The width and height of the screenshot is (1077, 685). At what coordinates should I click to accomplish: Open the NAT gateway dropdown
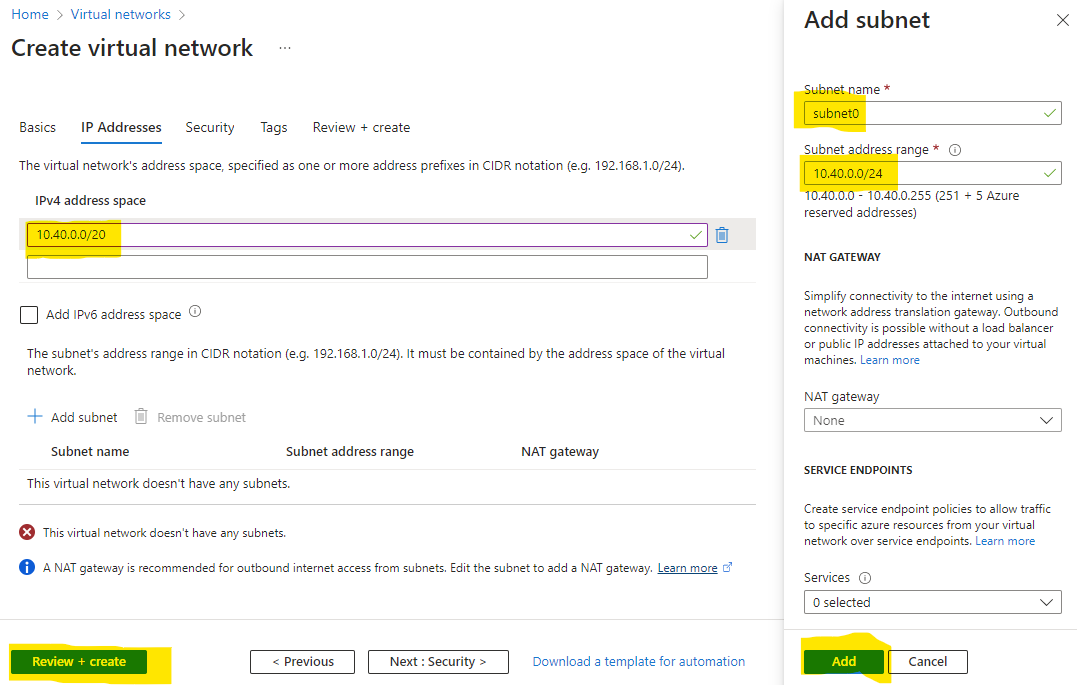click(x=932, y=420)
